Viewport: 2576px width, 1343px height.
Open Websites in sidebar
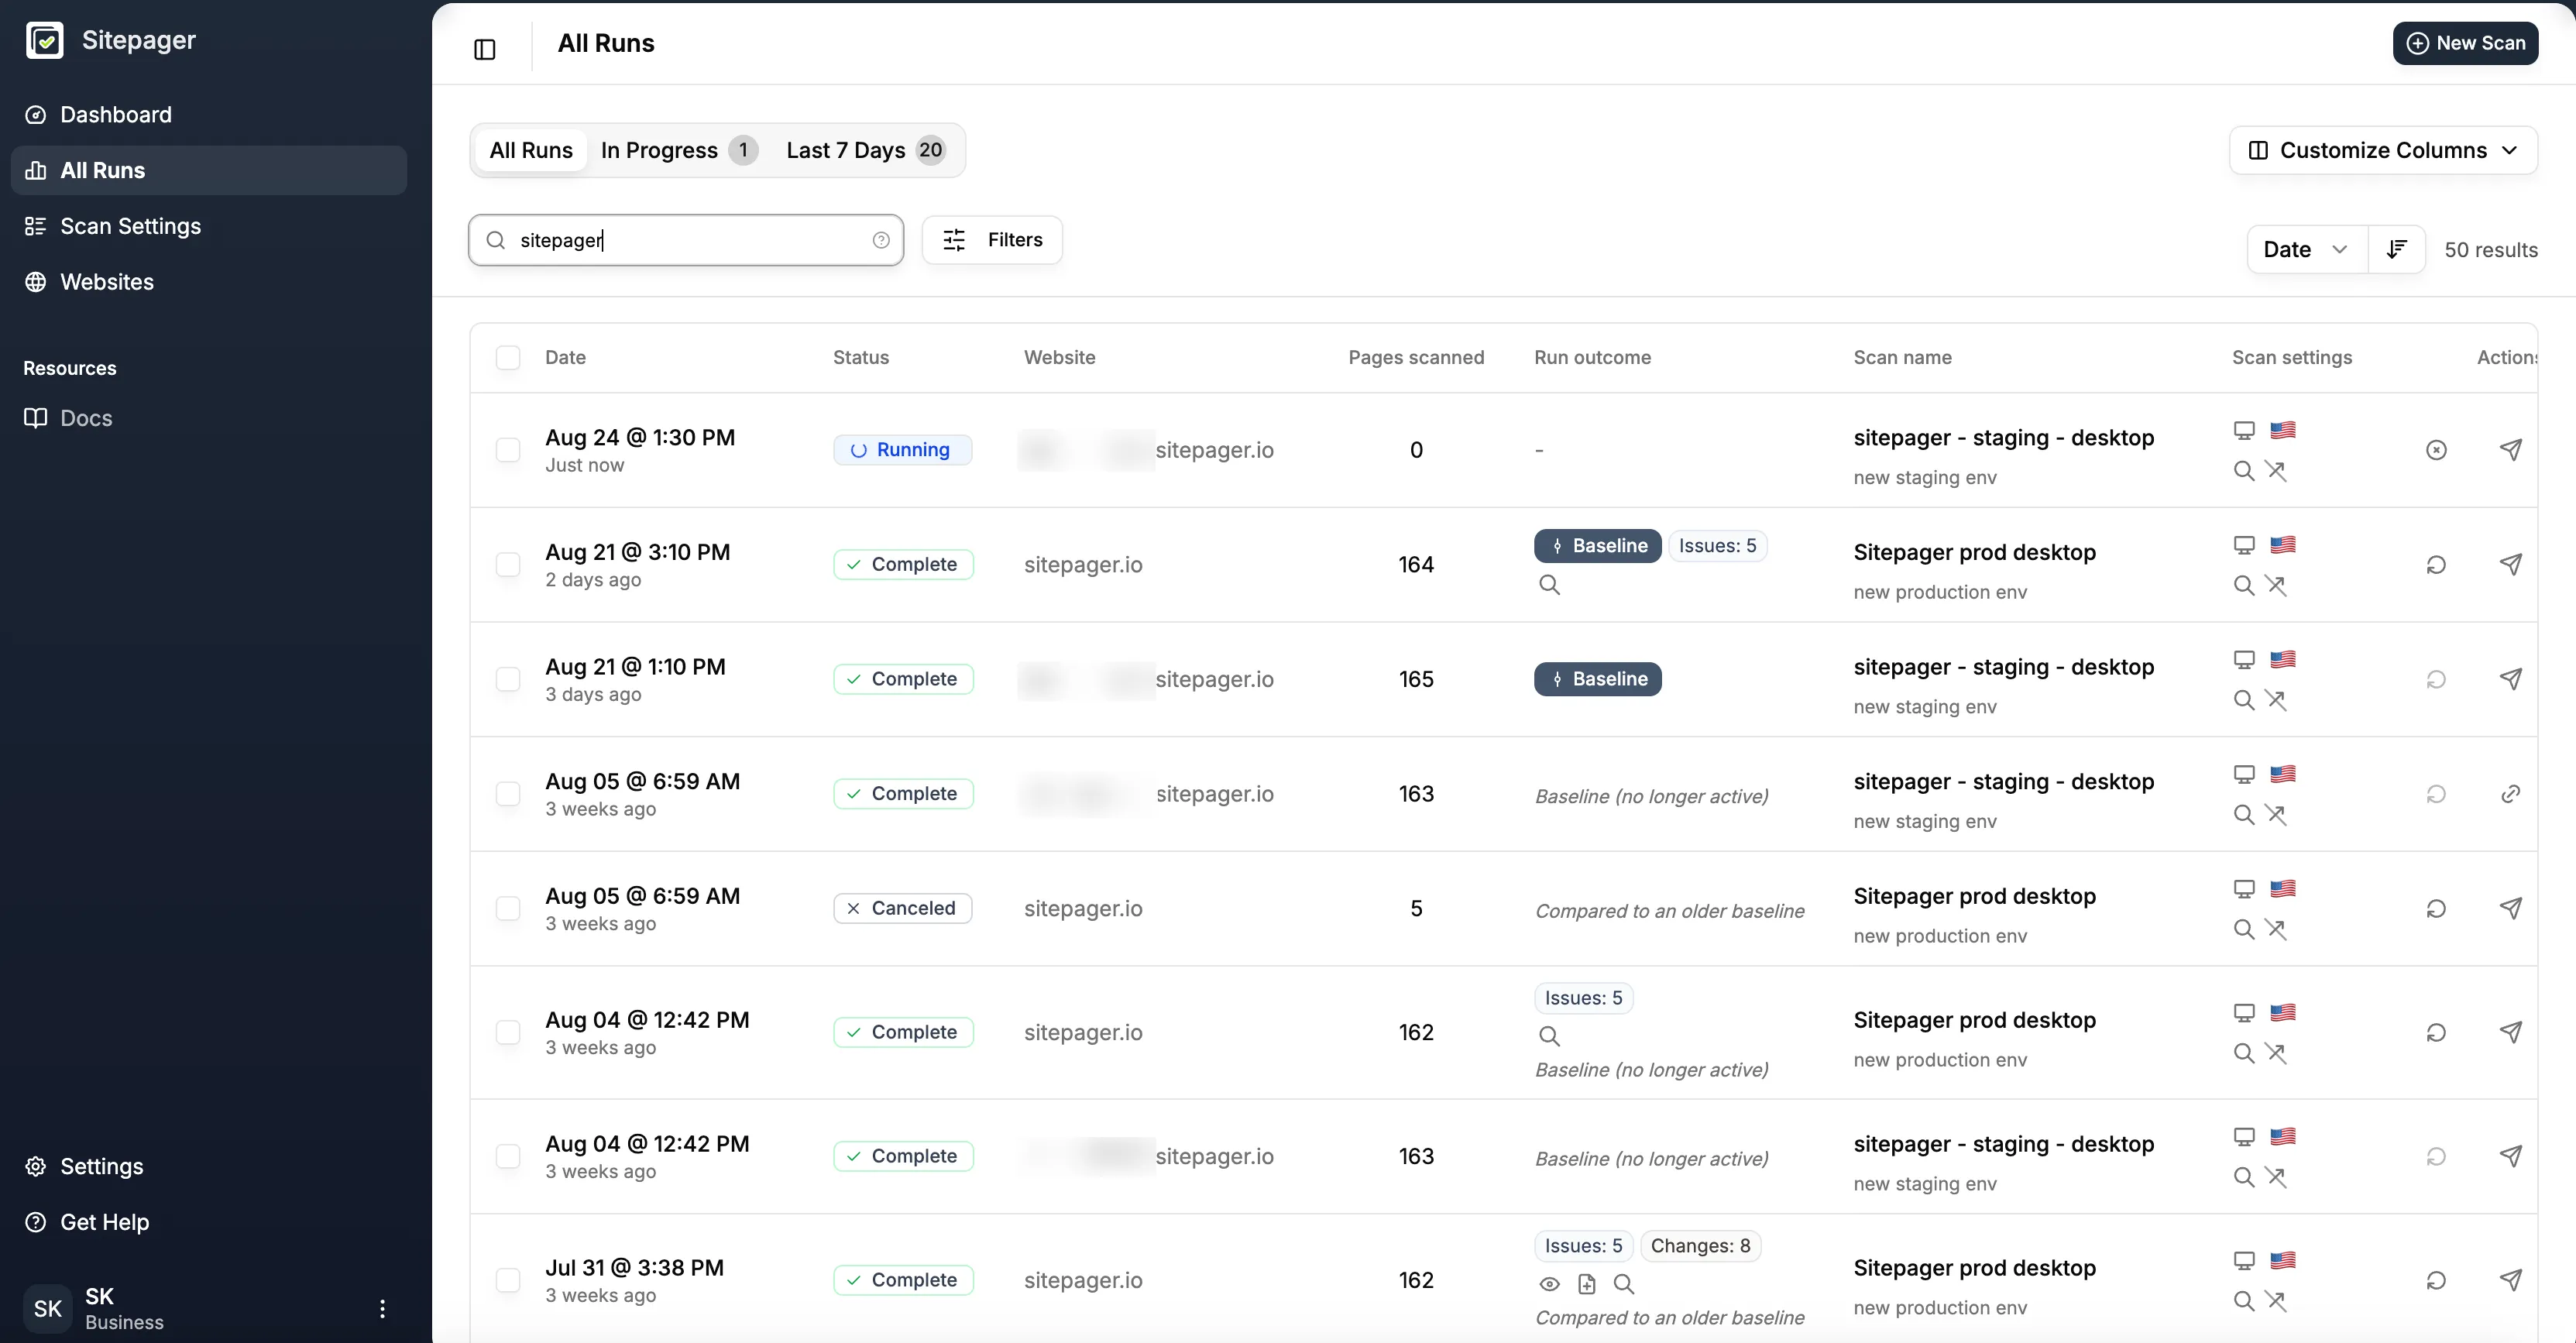(208, 282)
